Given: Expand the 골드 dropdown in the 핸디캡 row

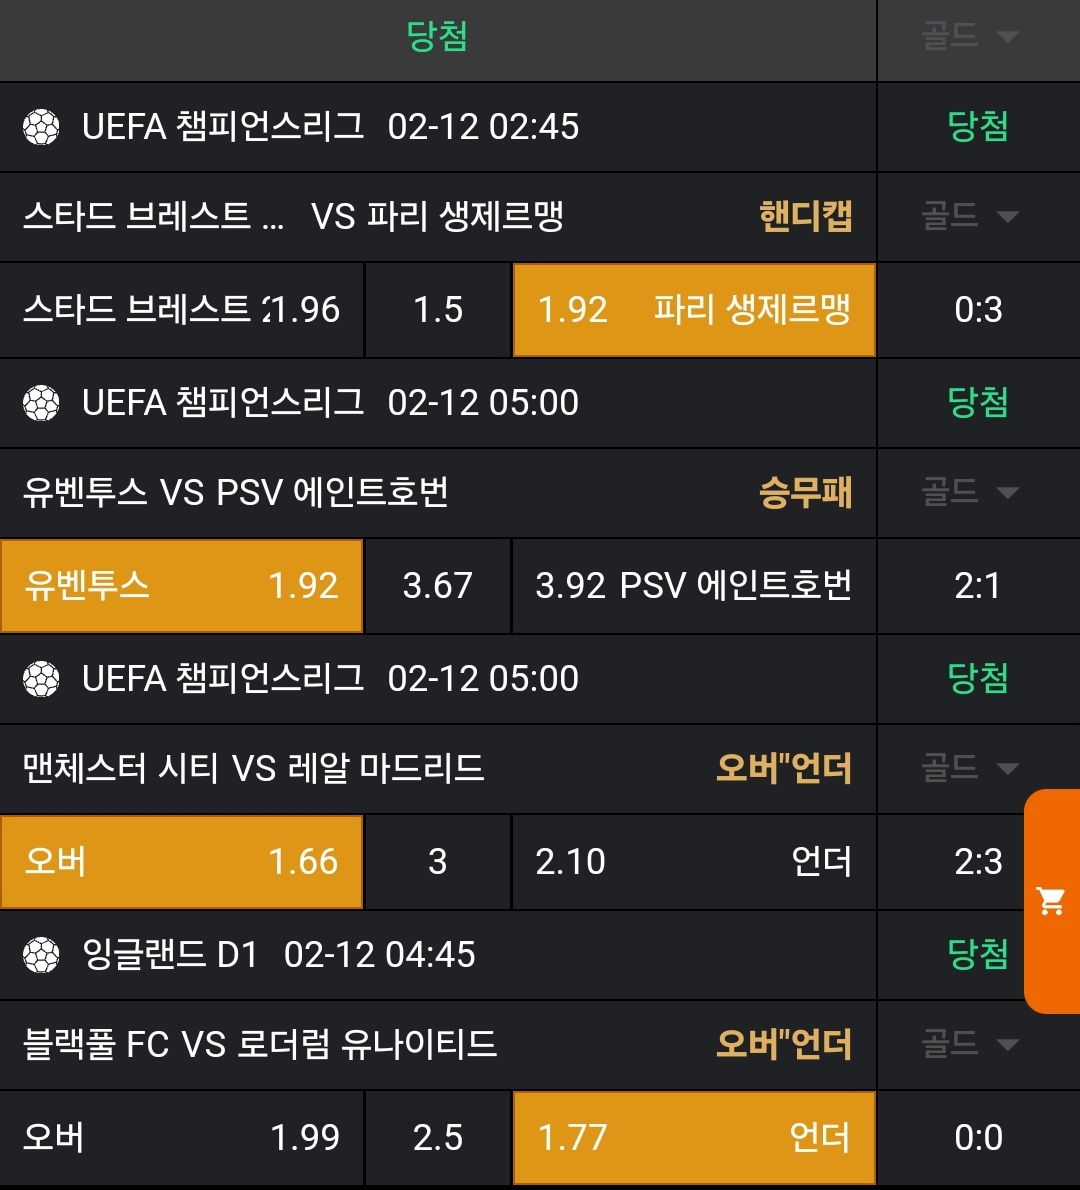Looking at the screenshot, I should pyautogui.click(x=970, y=216).
